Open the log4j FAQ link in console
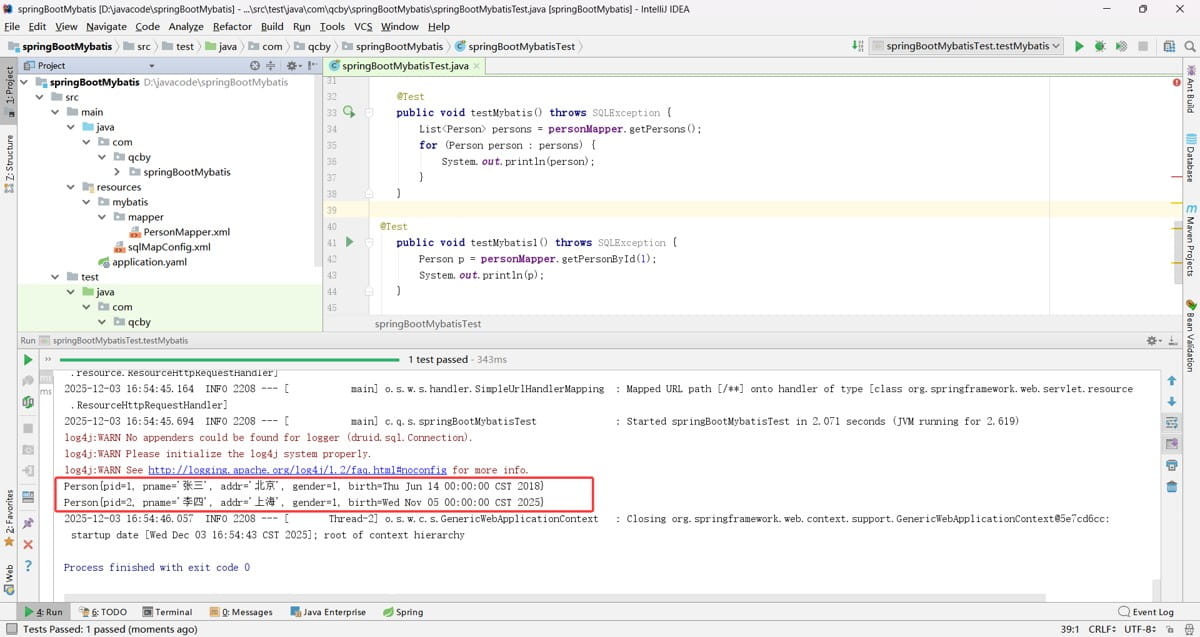 [298, 470]
